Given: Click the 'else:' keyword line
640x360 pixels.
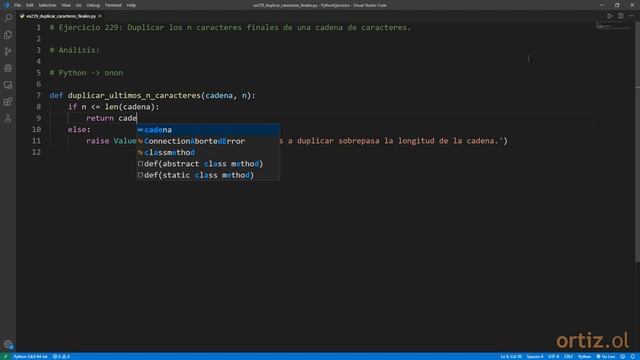Looking at the screenshot, I should tap(79, 130).
